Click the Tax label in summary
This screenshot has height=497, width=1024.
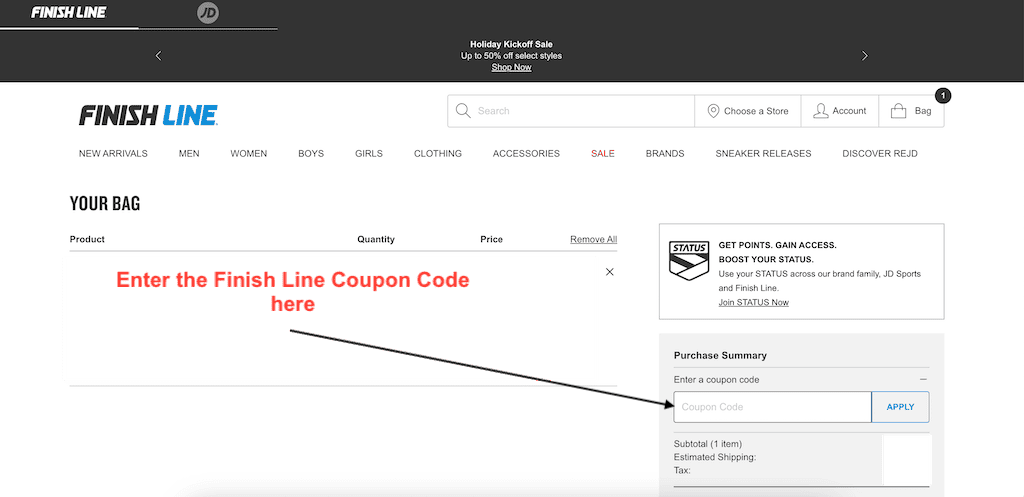coord(682,470)
